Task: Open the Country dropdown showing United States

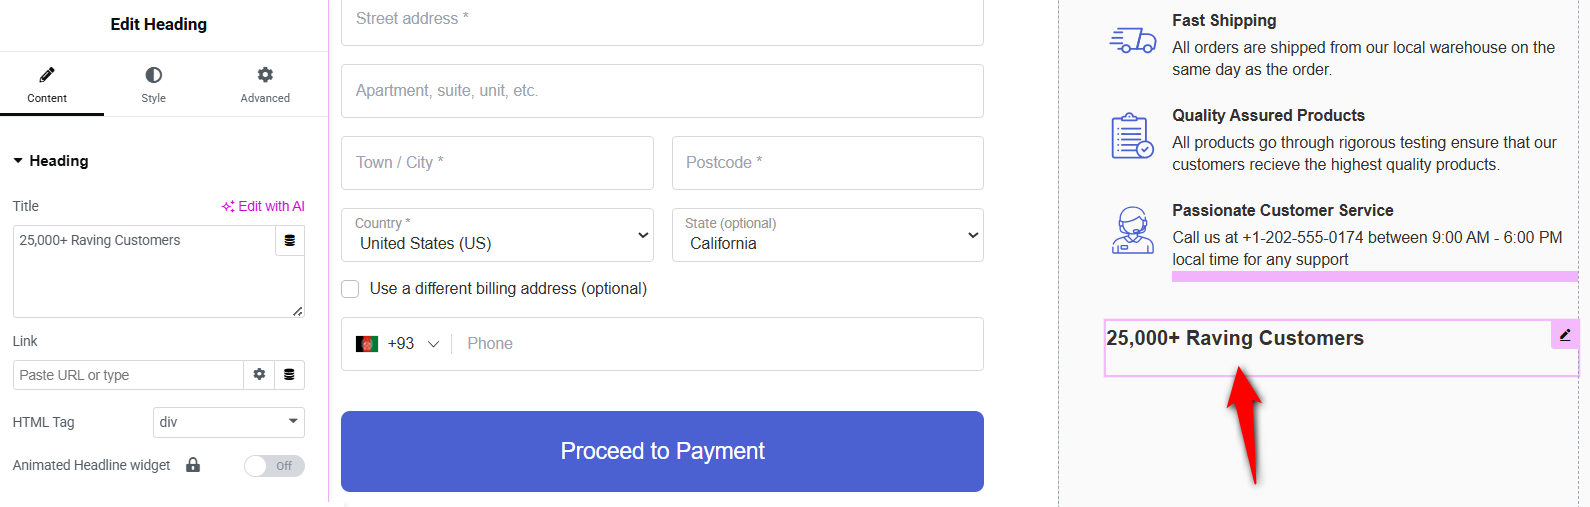Action: [497, 235]
